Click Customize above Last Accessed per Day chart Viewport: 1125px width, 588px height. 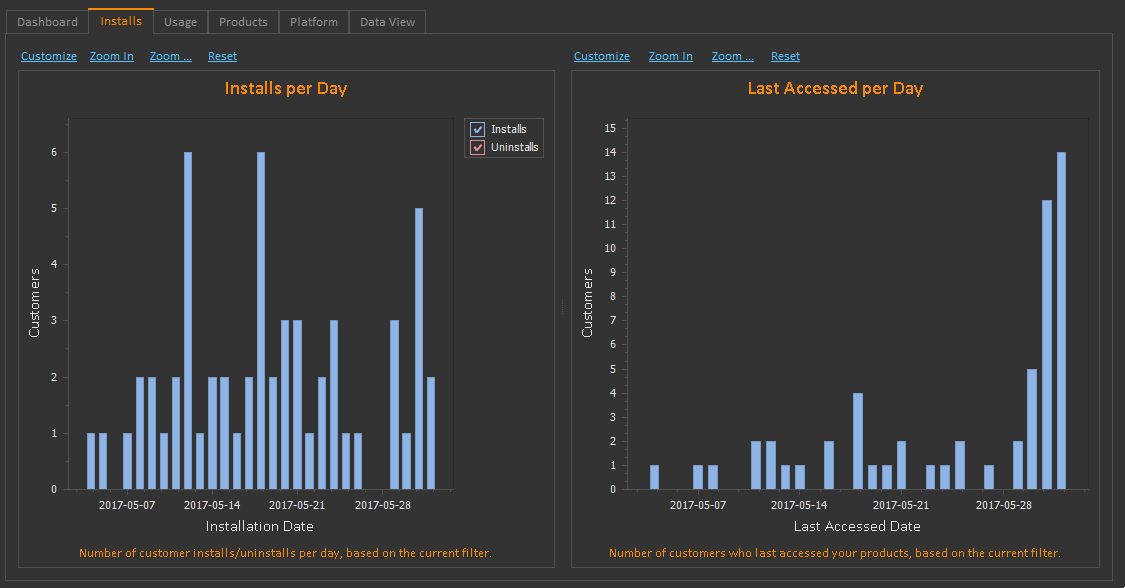point(602,56)
